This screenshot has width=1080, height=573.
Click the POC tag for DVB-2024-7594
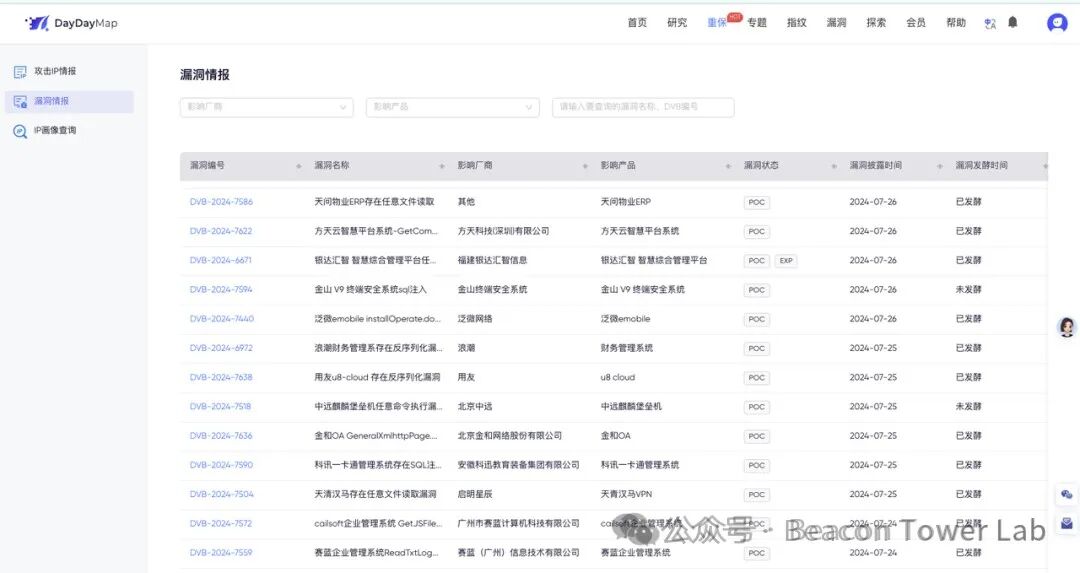click(x=756, y=290)
